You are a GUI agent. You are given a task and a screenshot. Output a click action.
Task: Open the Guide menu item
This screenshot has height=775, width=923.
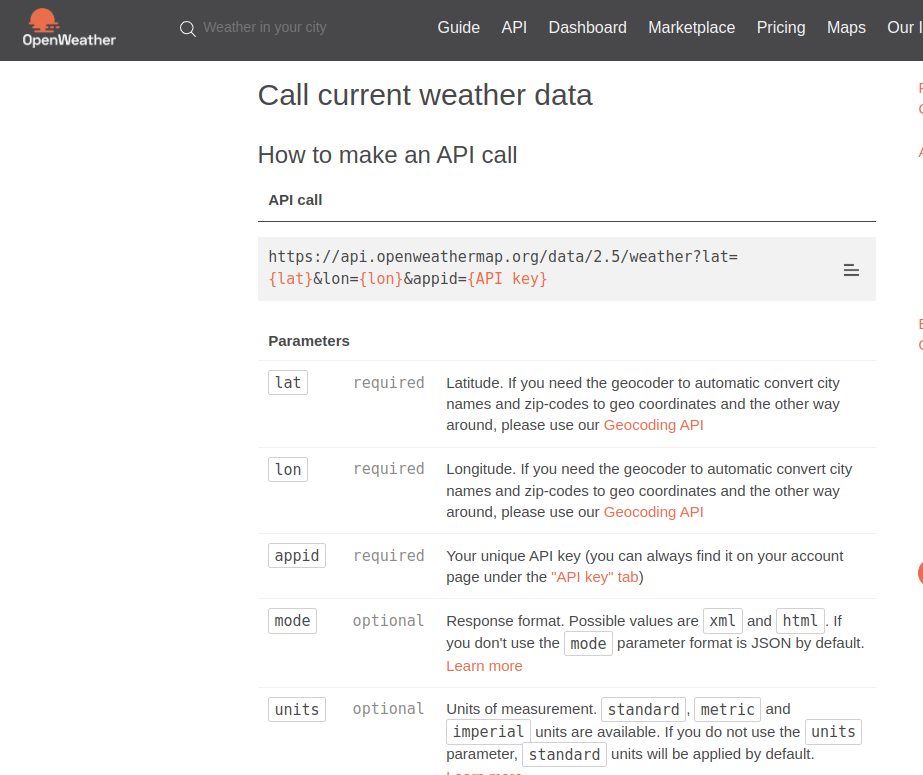(x=459, y=28)
